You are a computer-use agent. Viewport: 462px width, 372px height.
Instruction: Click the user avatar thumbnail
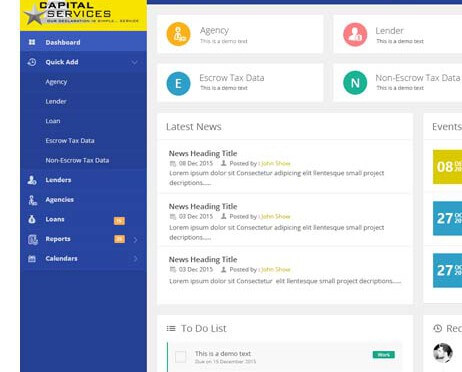443,353
